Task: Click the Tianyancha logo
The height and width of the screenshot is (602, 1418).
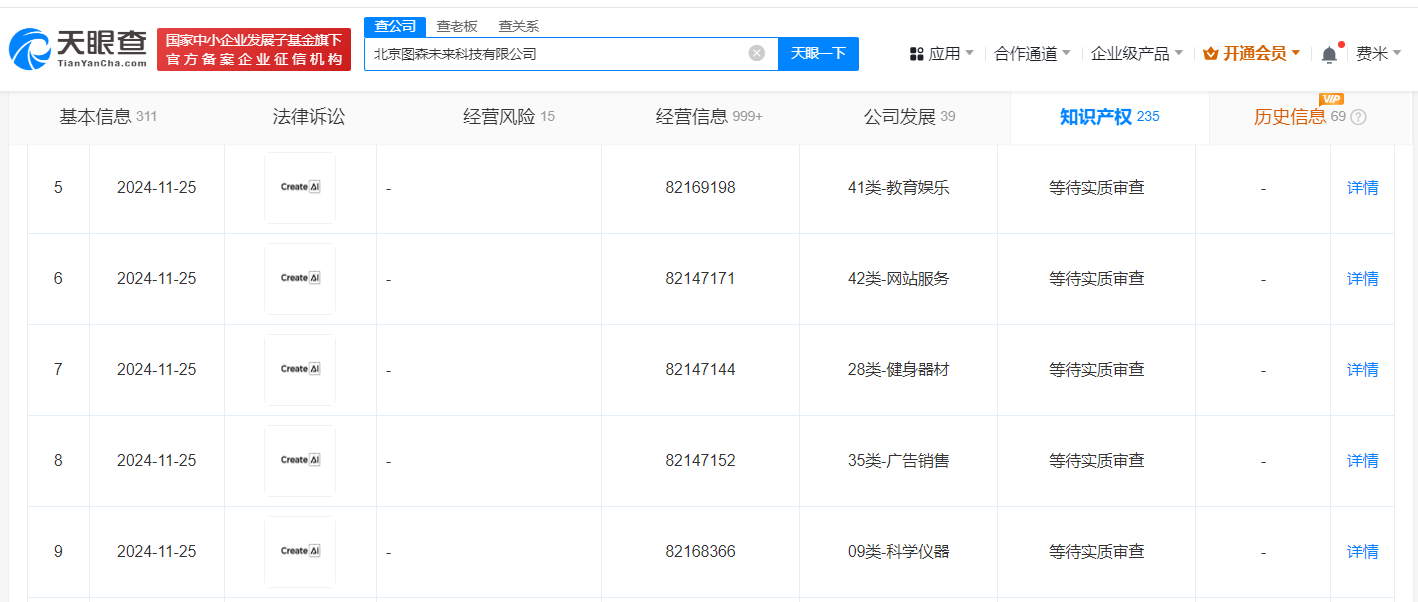Action: tap(78, 48)
